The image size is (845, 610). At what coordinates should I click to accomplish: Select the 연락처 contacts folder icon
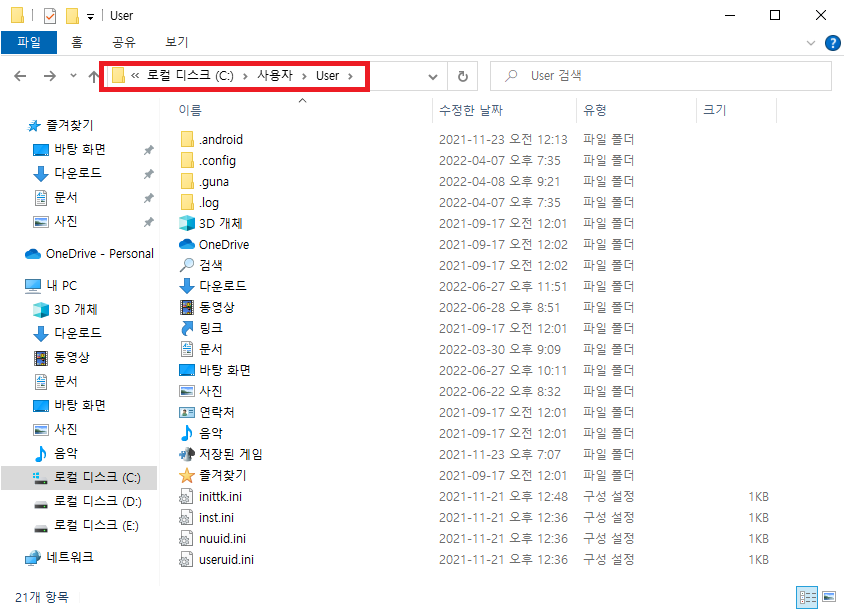pos(187,412)
